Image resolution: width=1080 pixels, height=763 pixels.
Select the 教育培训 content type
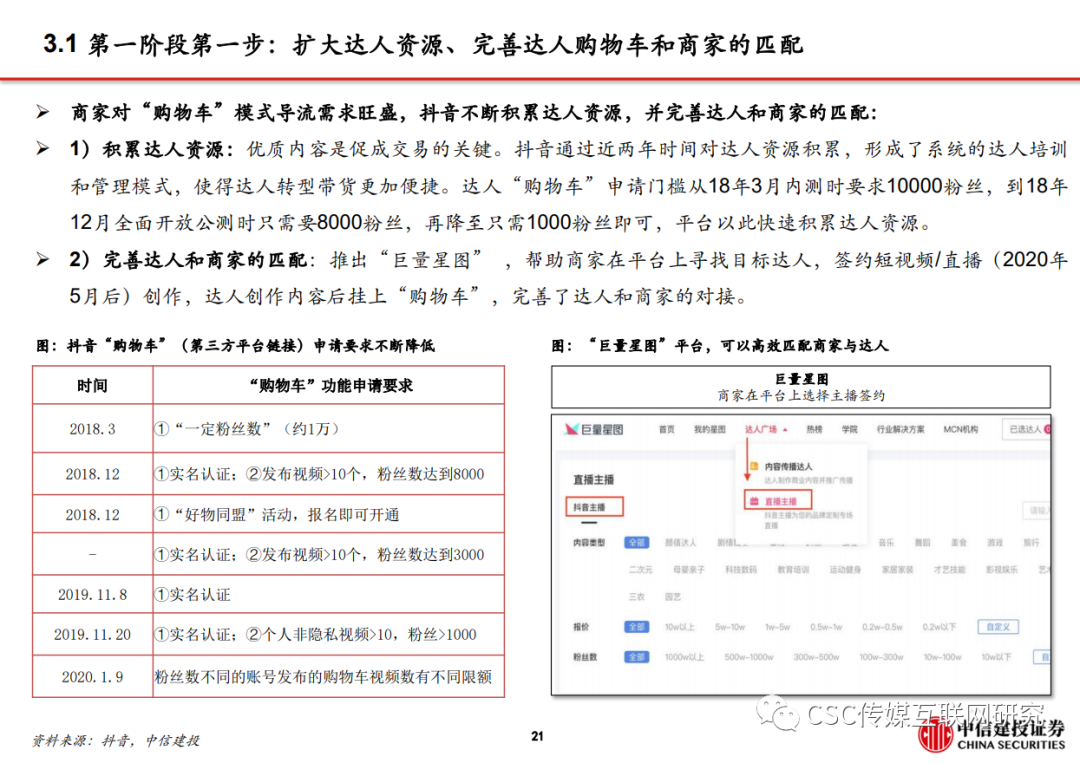click(x=793, y=569)
